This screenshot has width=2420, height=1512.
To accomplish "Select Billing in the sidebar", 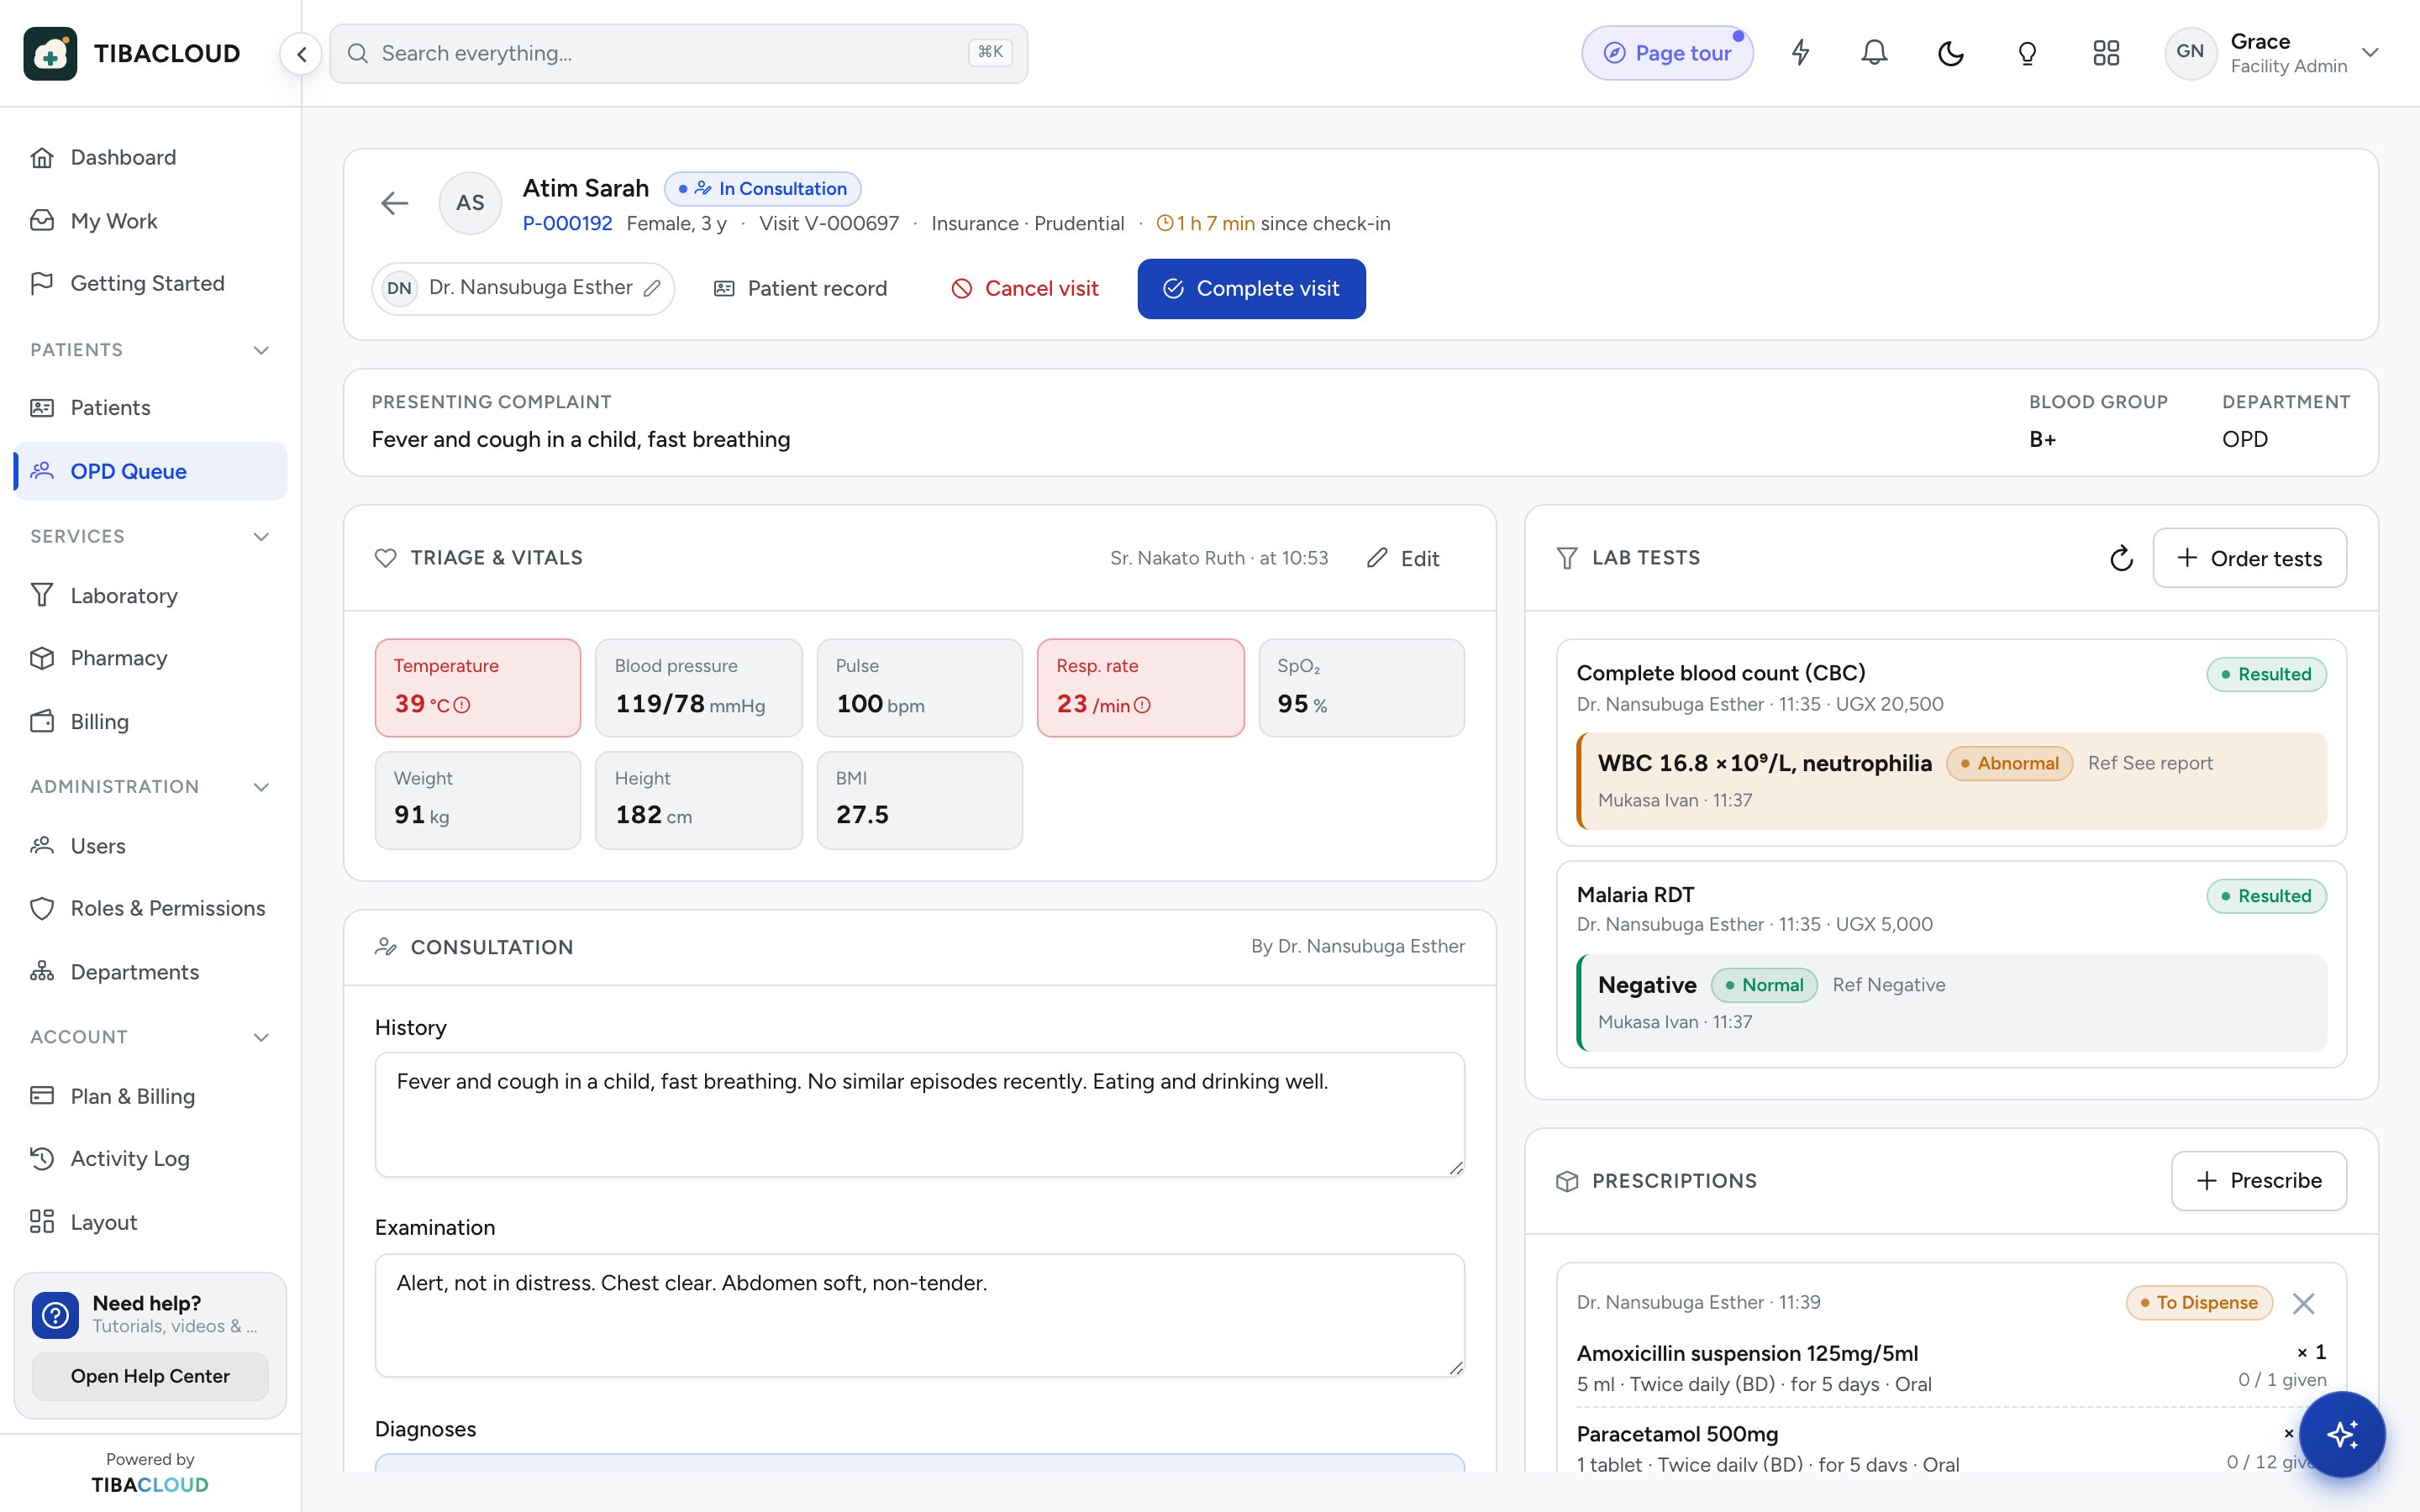I will 150,721.
